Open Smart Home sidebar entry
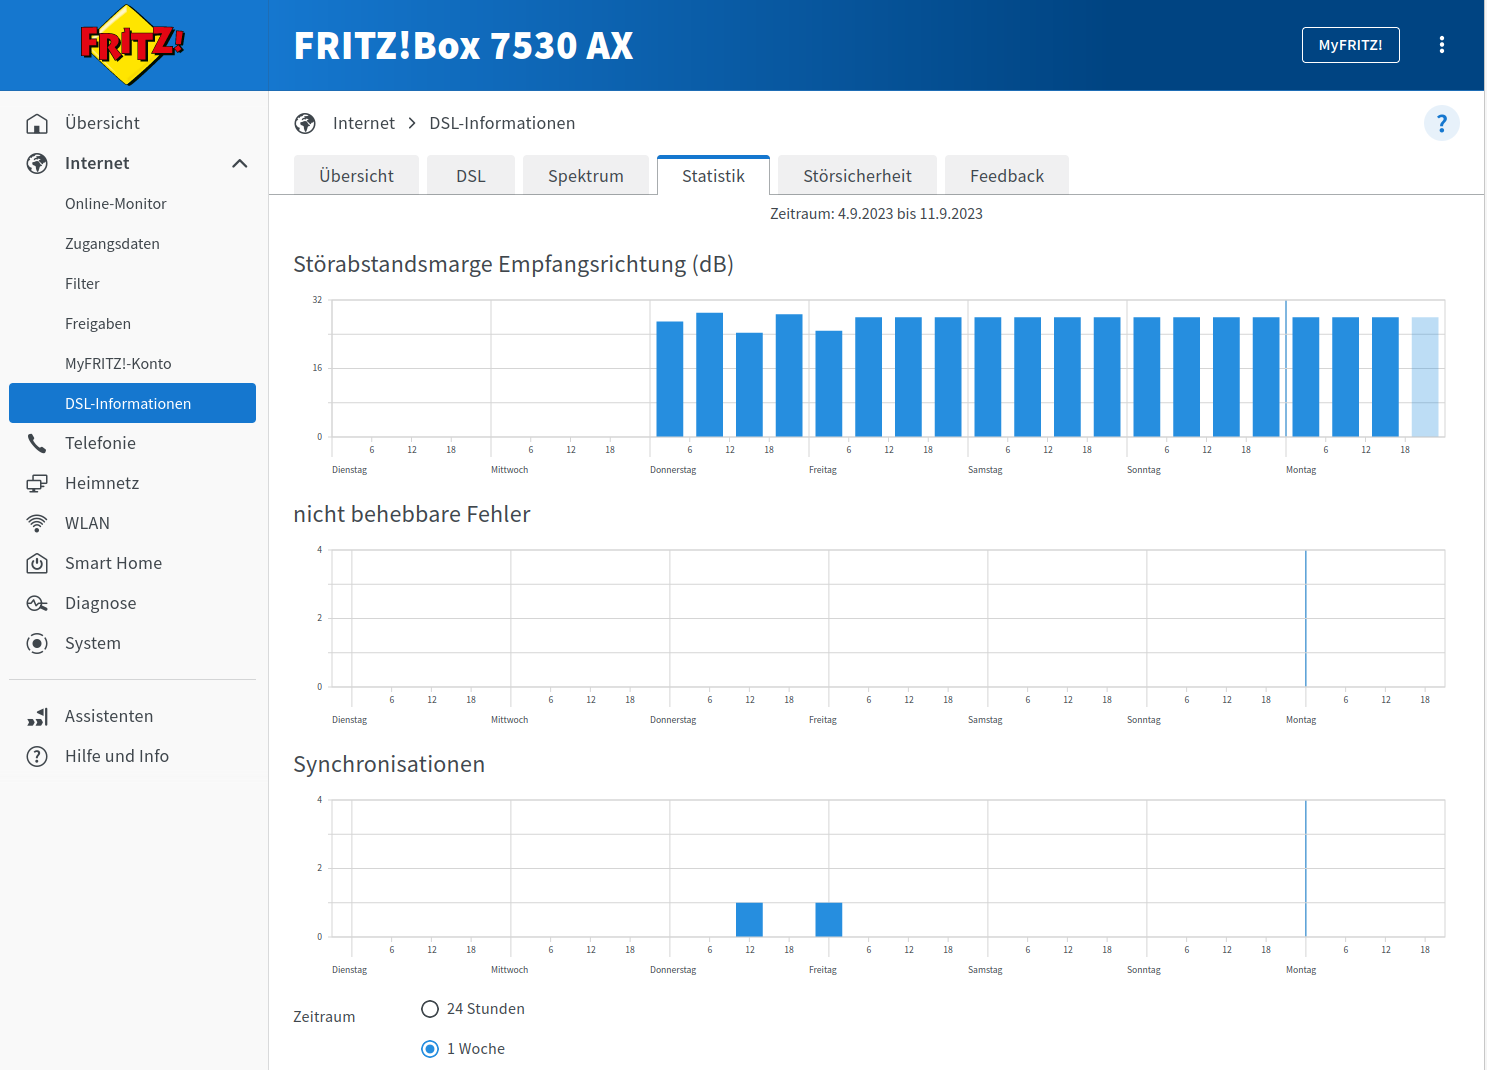 pyautogui.click(x=132, y=563)
